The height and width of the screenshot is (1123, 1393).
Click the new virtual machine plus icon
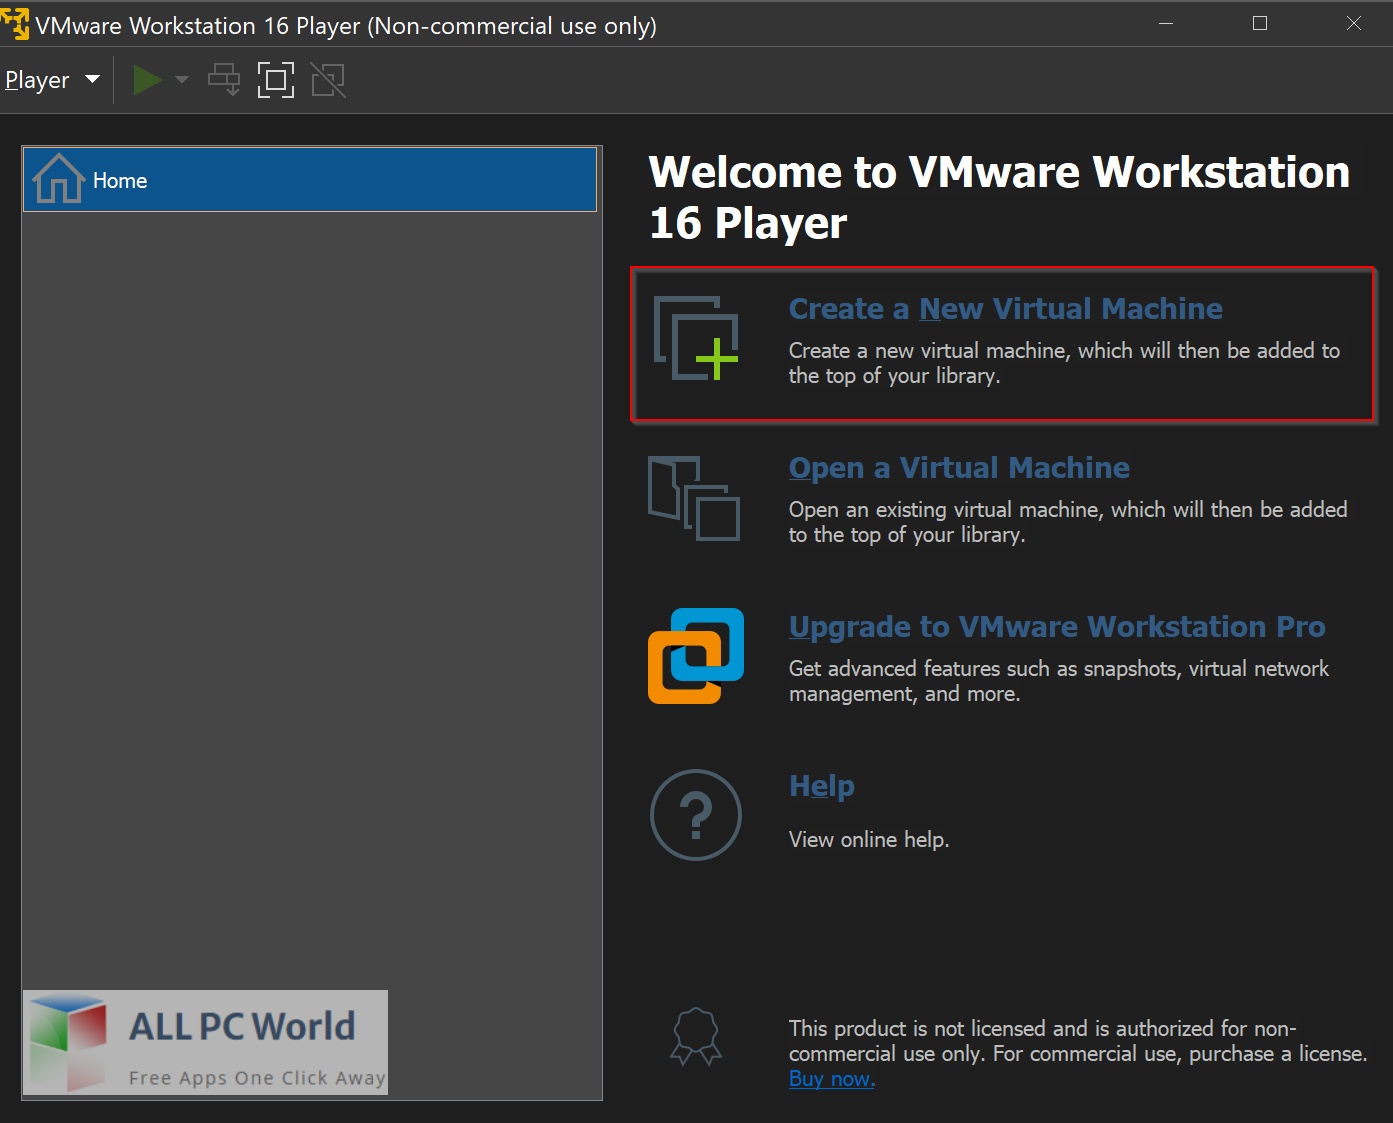click(x=696, y=338)
